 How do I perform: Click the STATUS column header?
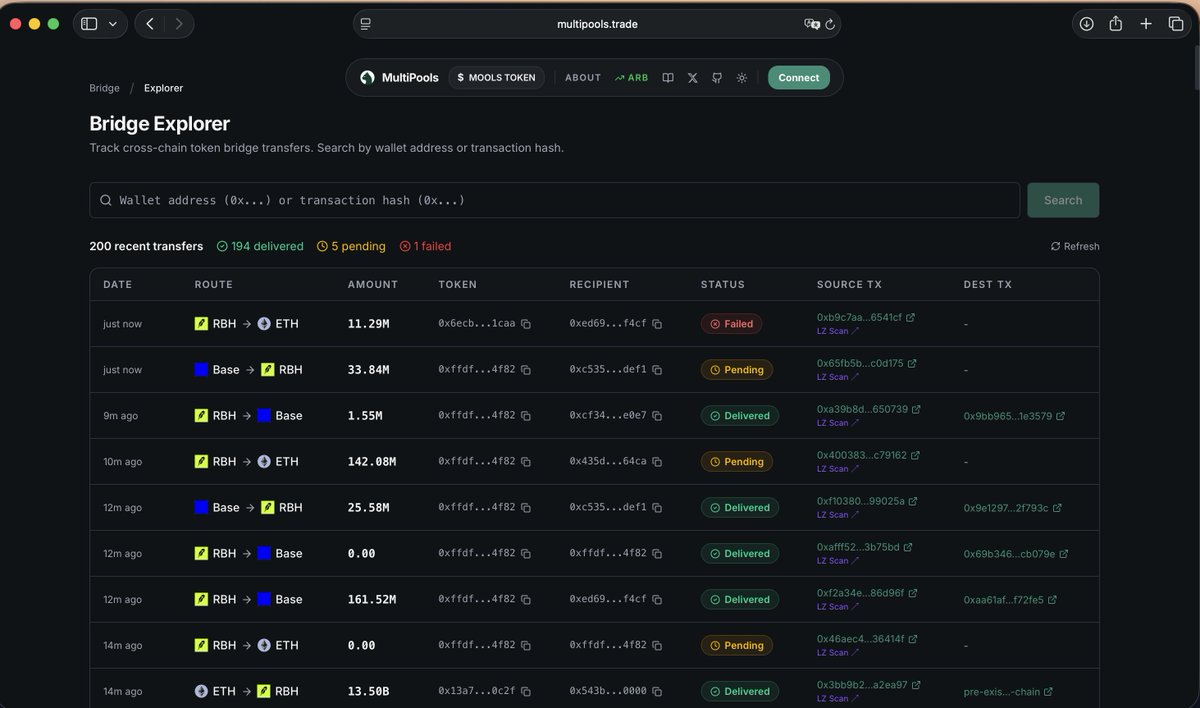pos(723,285)
